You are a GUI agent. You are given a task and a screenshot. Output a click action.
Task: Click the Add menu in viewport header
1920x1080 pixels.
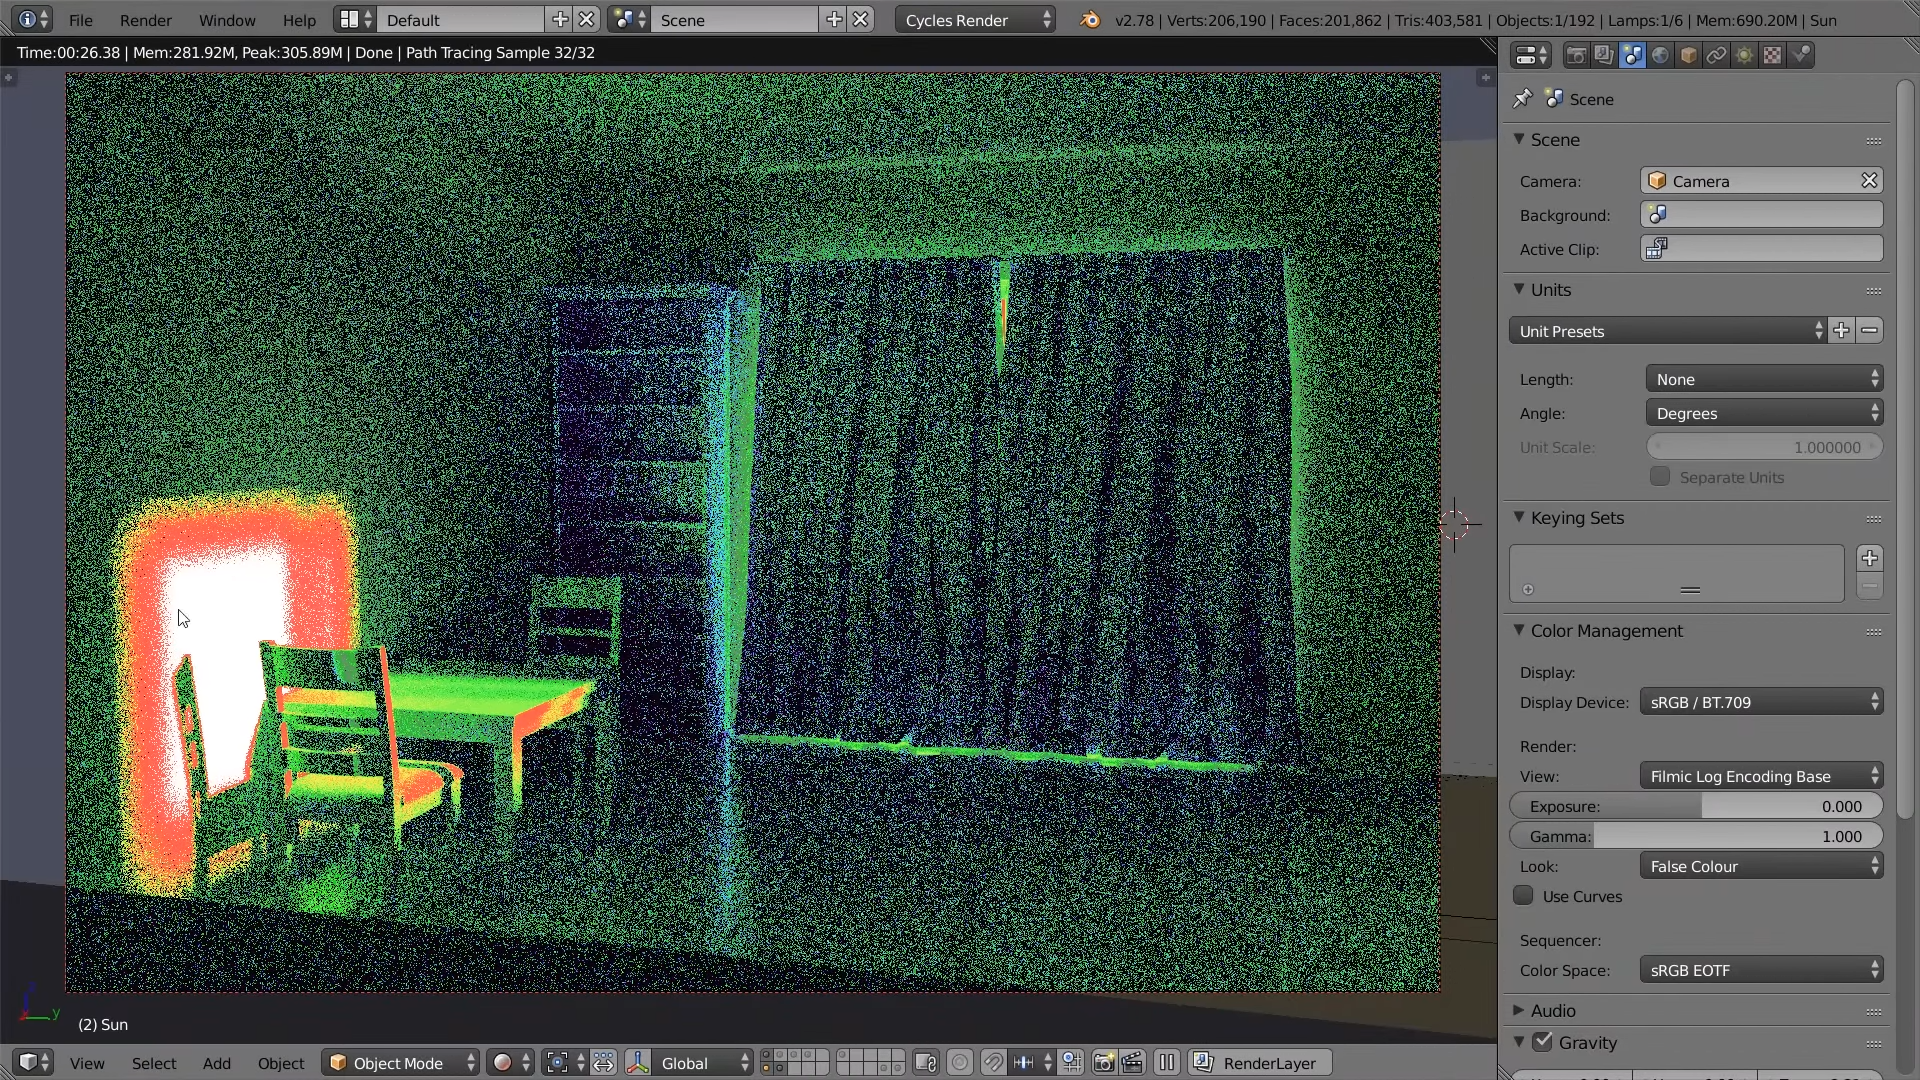pos(216,1063)
